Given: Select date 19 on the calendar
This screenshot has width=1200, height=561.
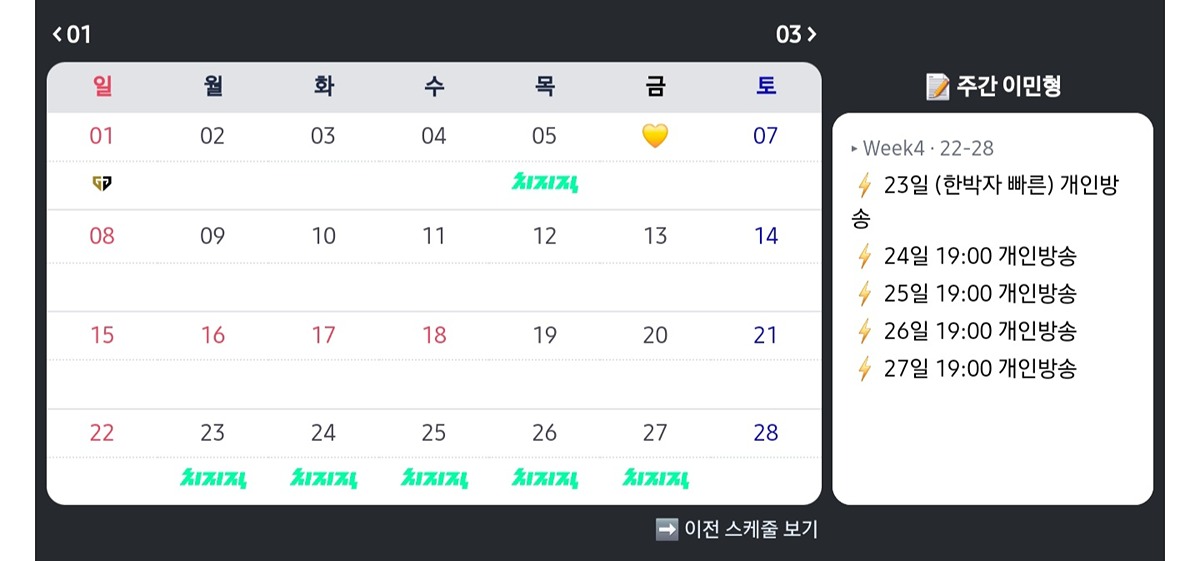Looking at the screenshot, I should coord(545,335).
